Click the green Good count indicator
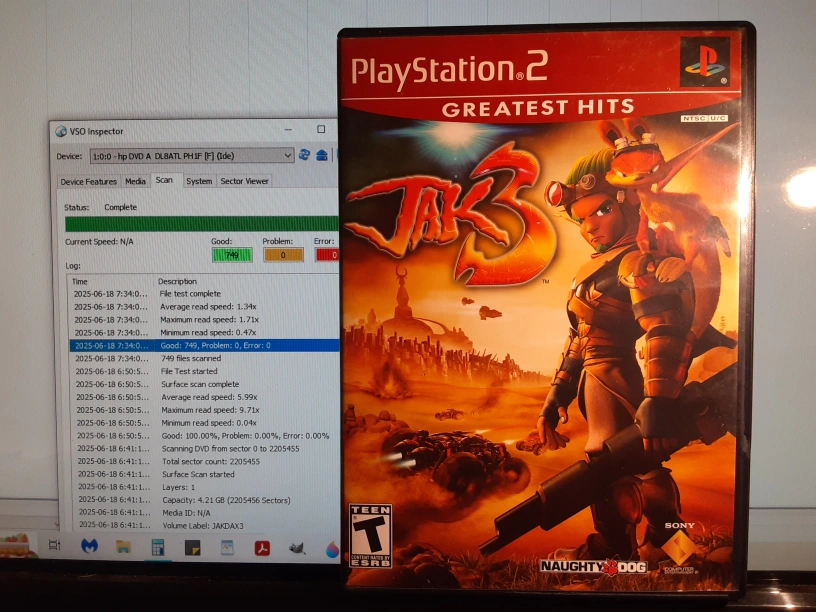The image size is (816, 612). [x=232, y=255]
